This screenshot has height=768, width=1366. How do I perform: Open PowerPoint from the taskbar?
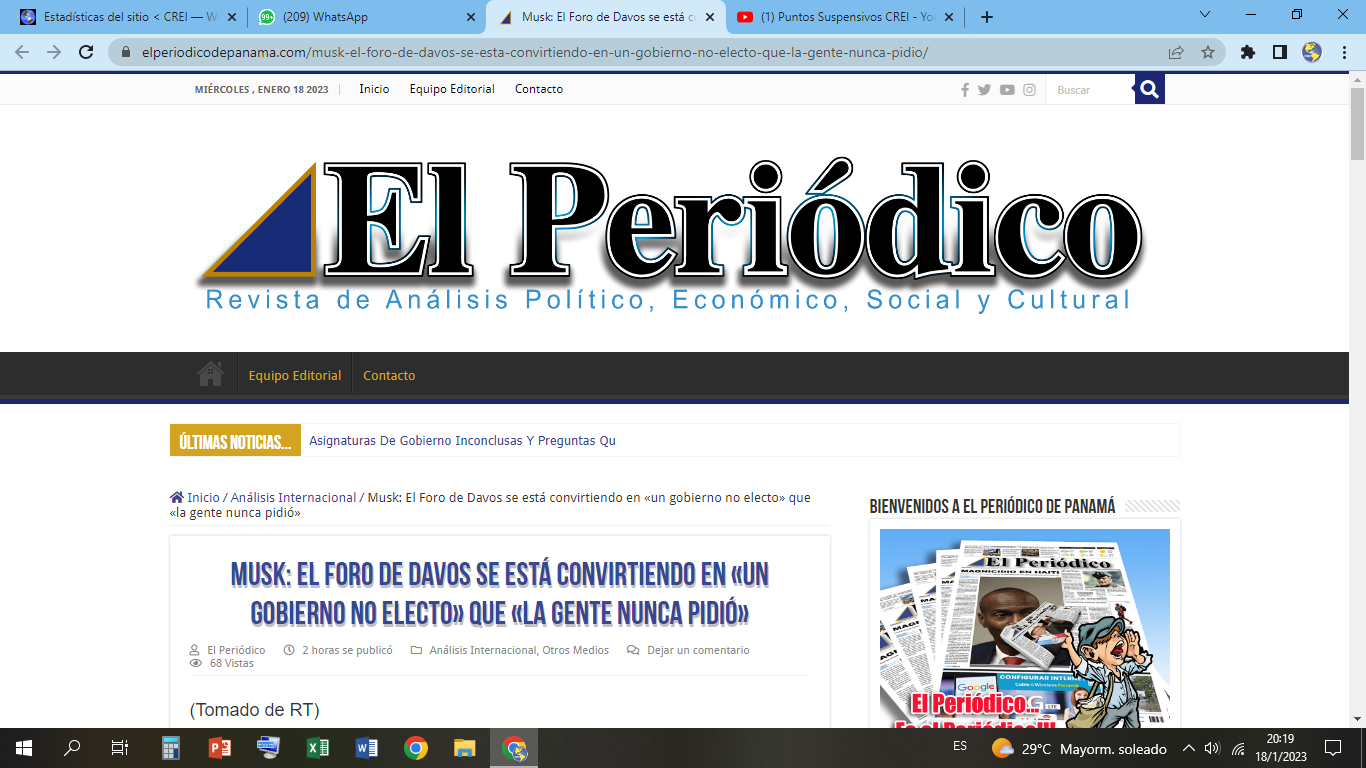pyautogui.click(x=219, y=748)
